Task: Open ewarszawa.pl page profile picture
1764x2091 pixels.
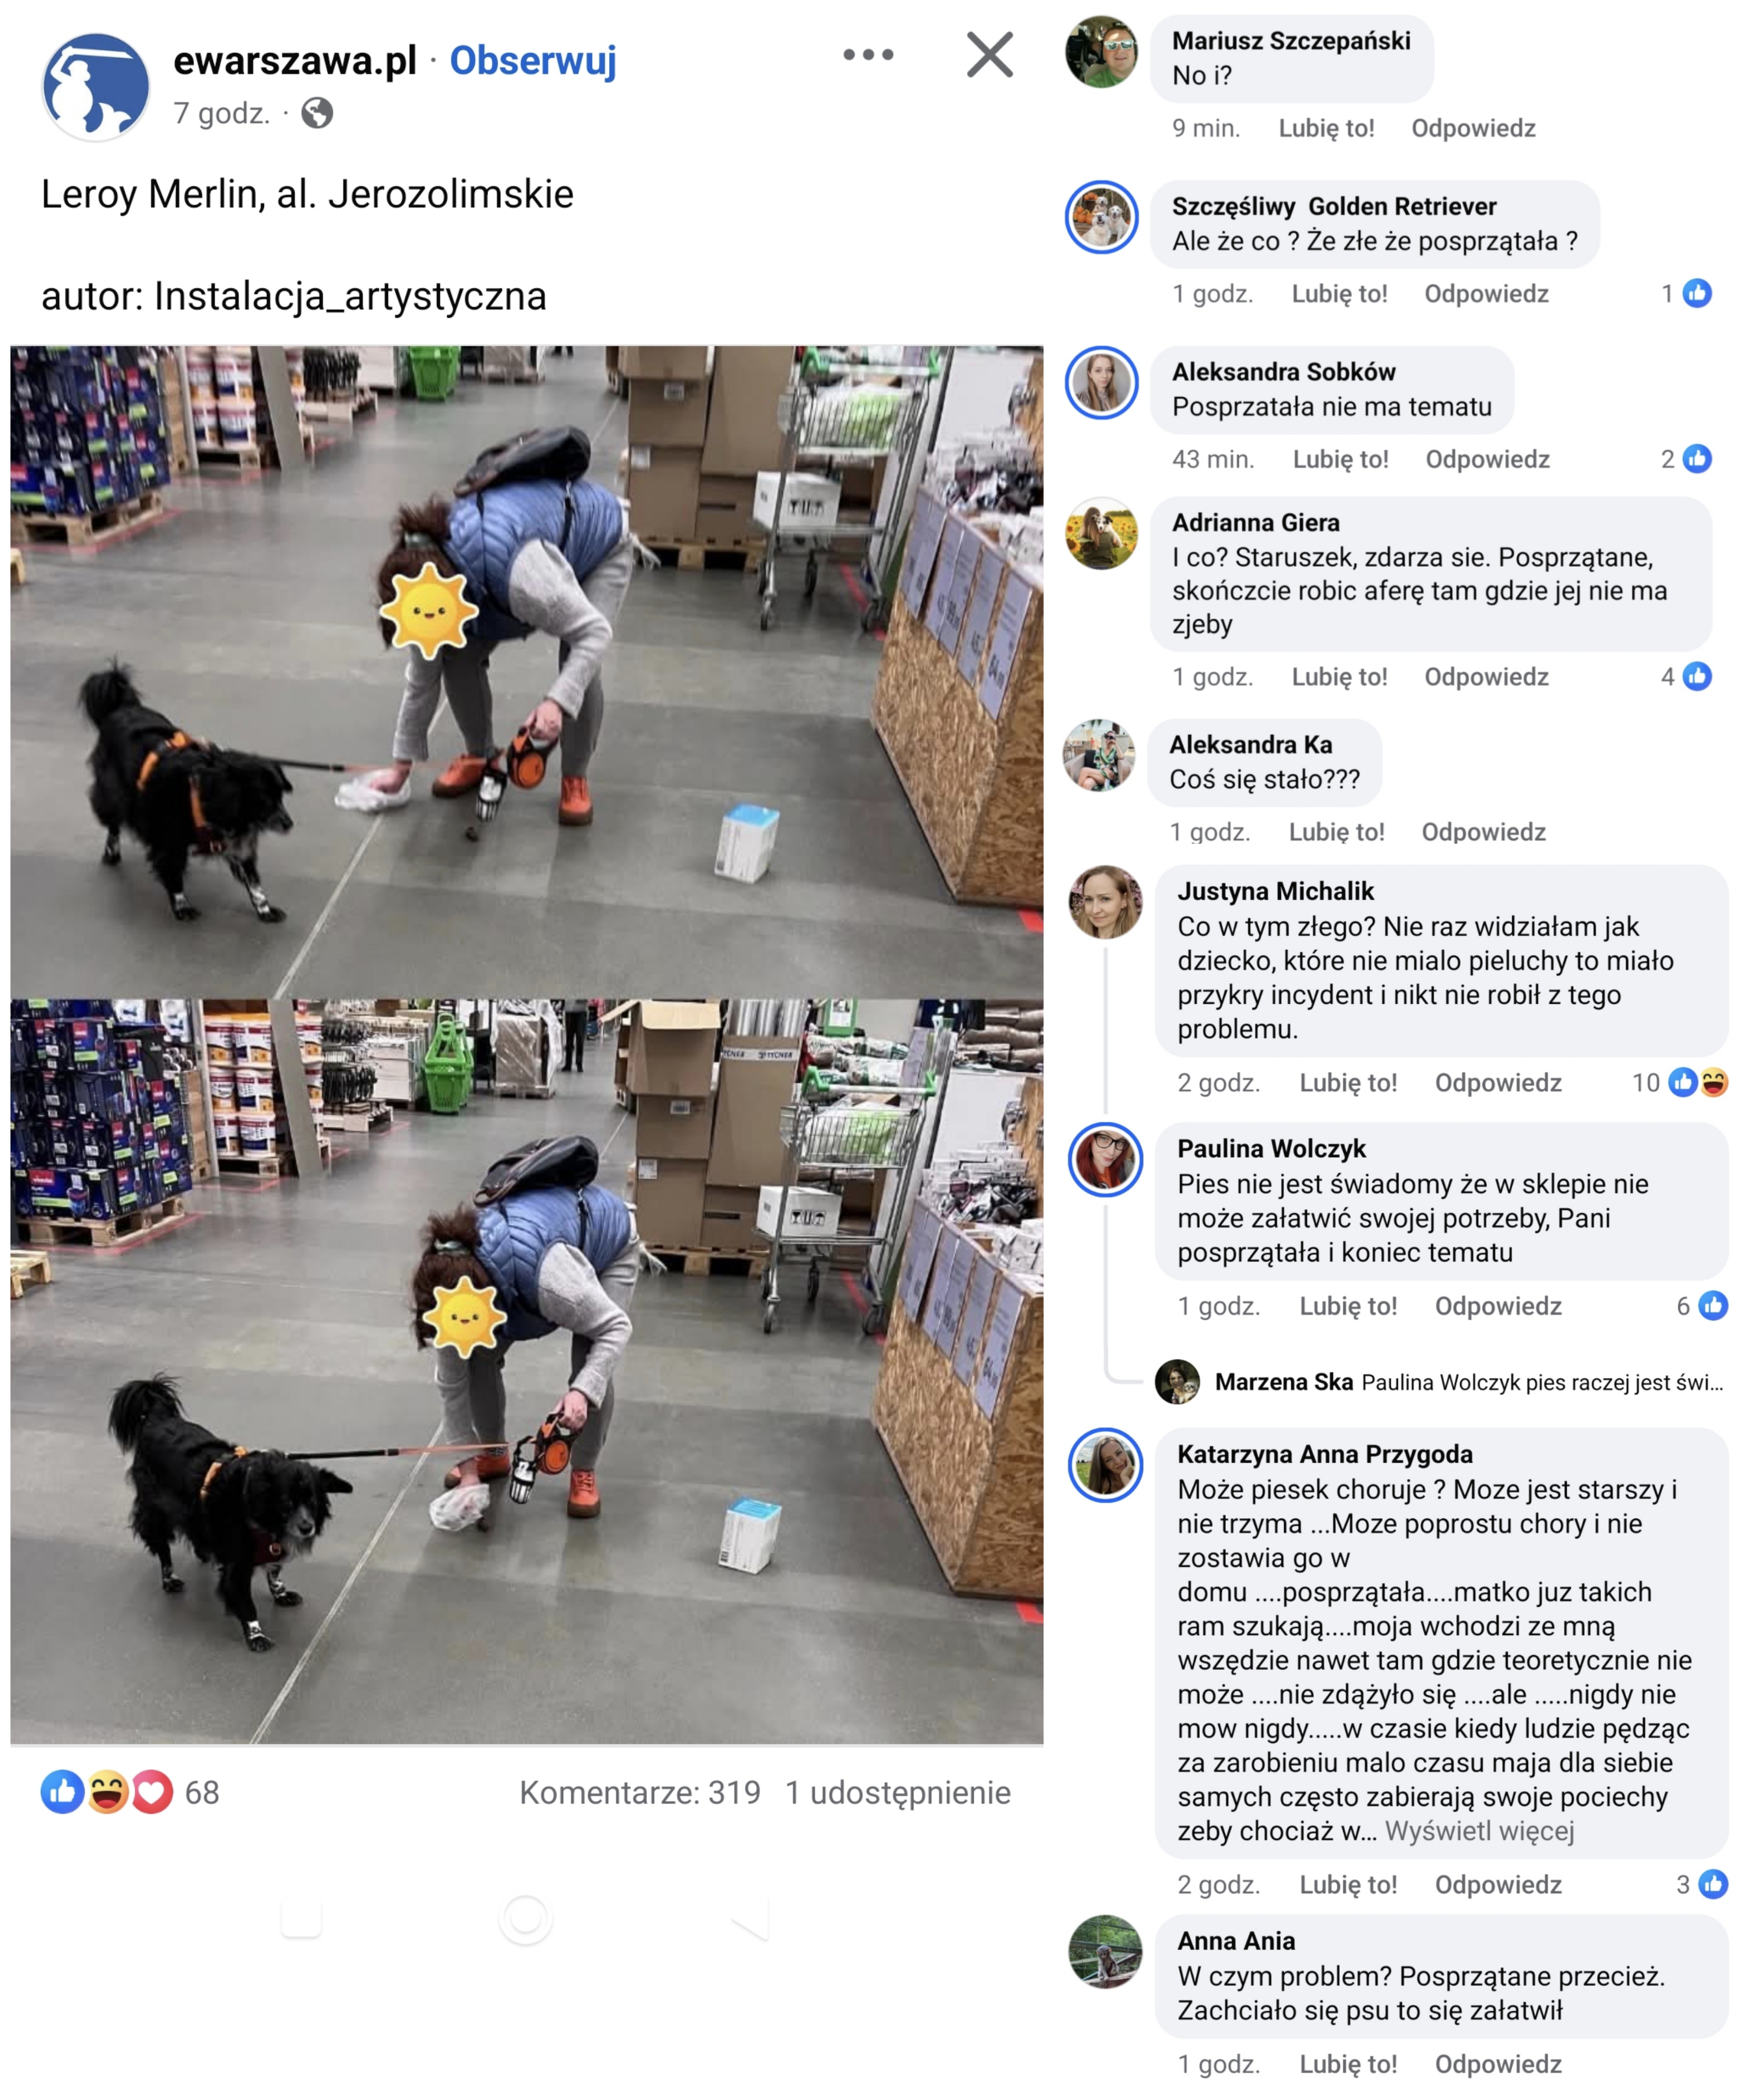Action: 96,87
